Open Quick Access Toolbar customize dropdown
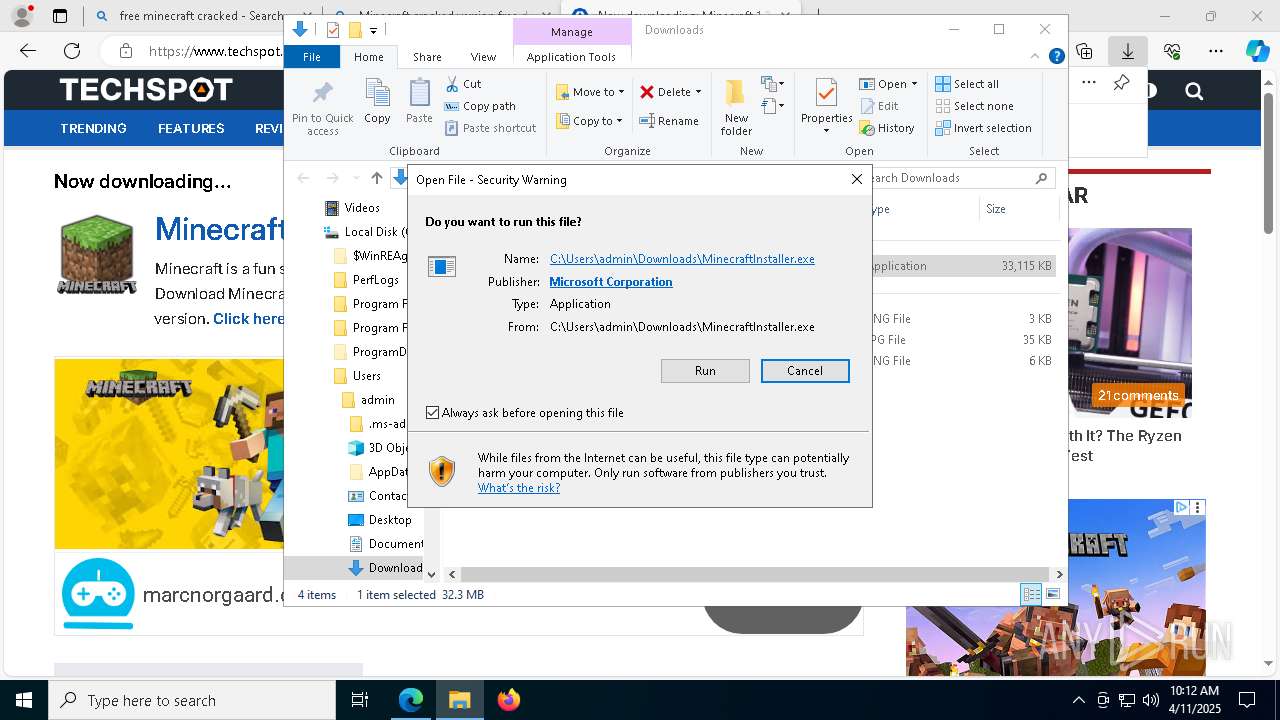Screen dimensions: 1280x720 pos(373,30)
